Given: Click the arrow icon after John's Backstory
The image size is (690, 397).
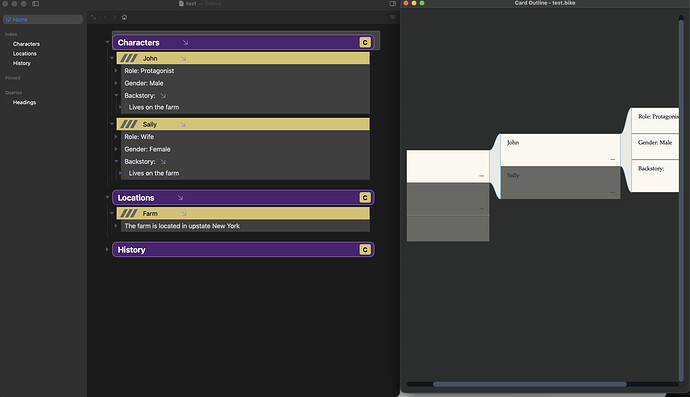Looking at the screenshot, I should pos(163,96).
